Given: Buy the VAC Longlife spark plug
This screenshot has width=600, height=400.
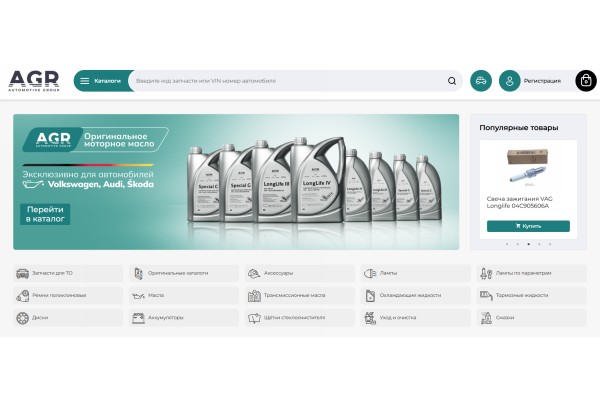Looking at the screenshot, I should point(528,226).
